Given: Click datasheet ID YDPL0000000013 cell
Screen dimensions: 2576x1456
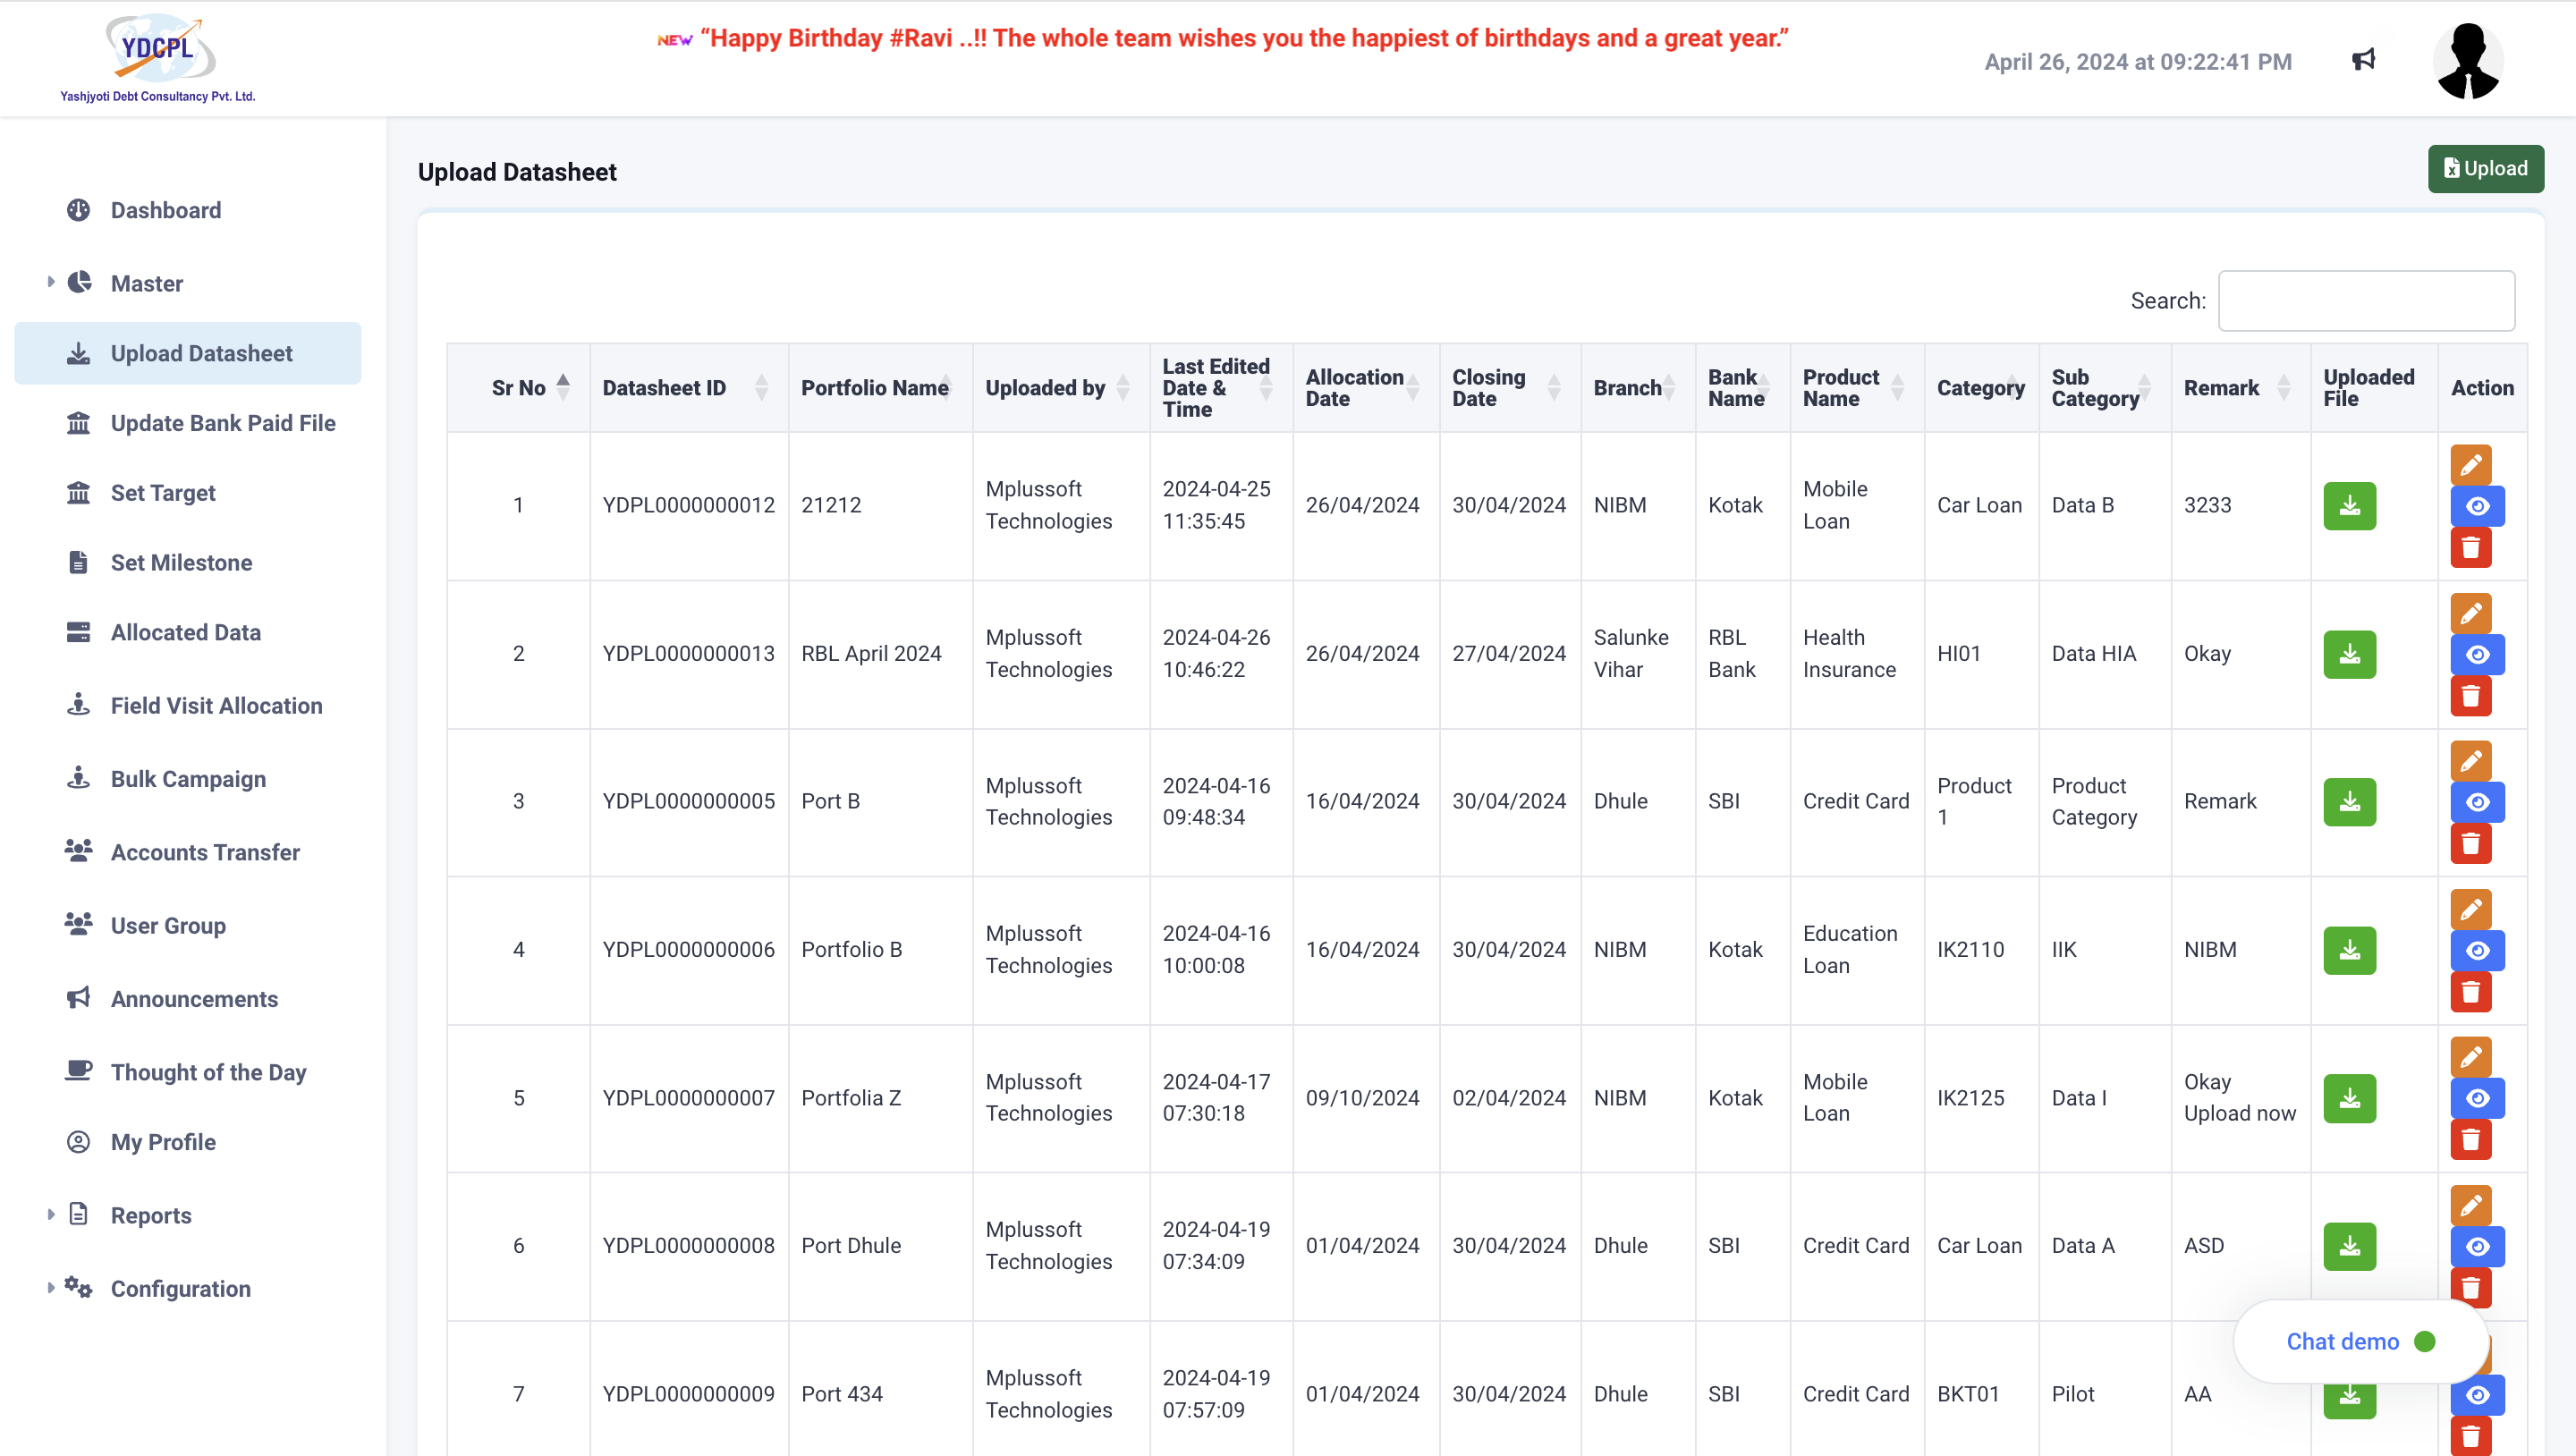Looking at the screenshot, I should click(x=688, y=654).
